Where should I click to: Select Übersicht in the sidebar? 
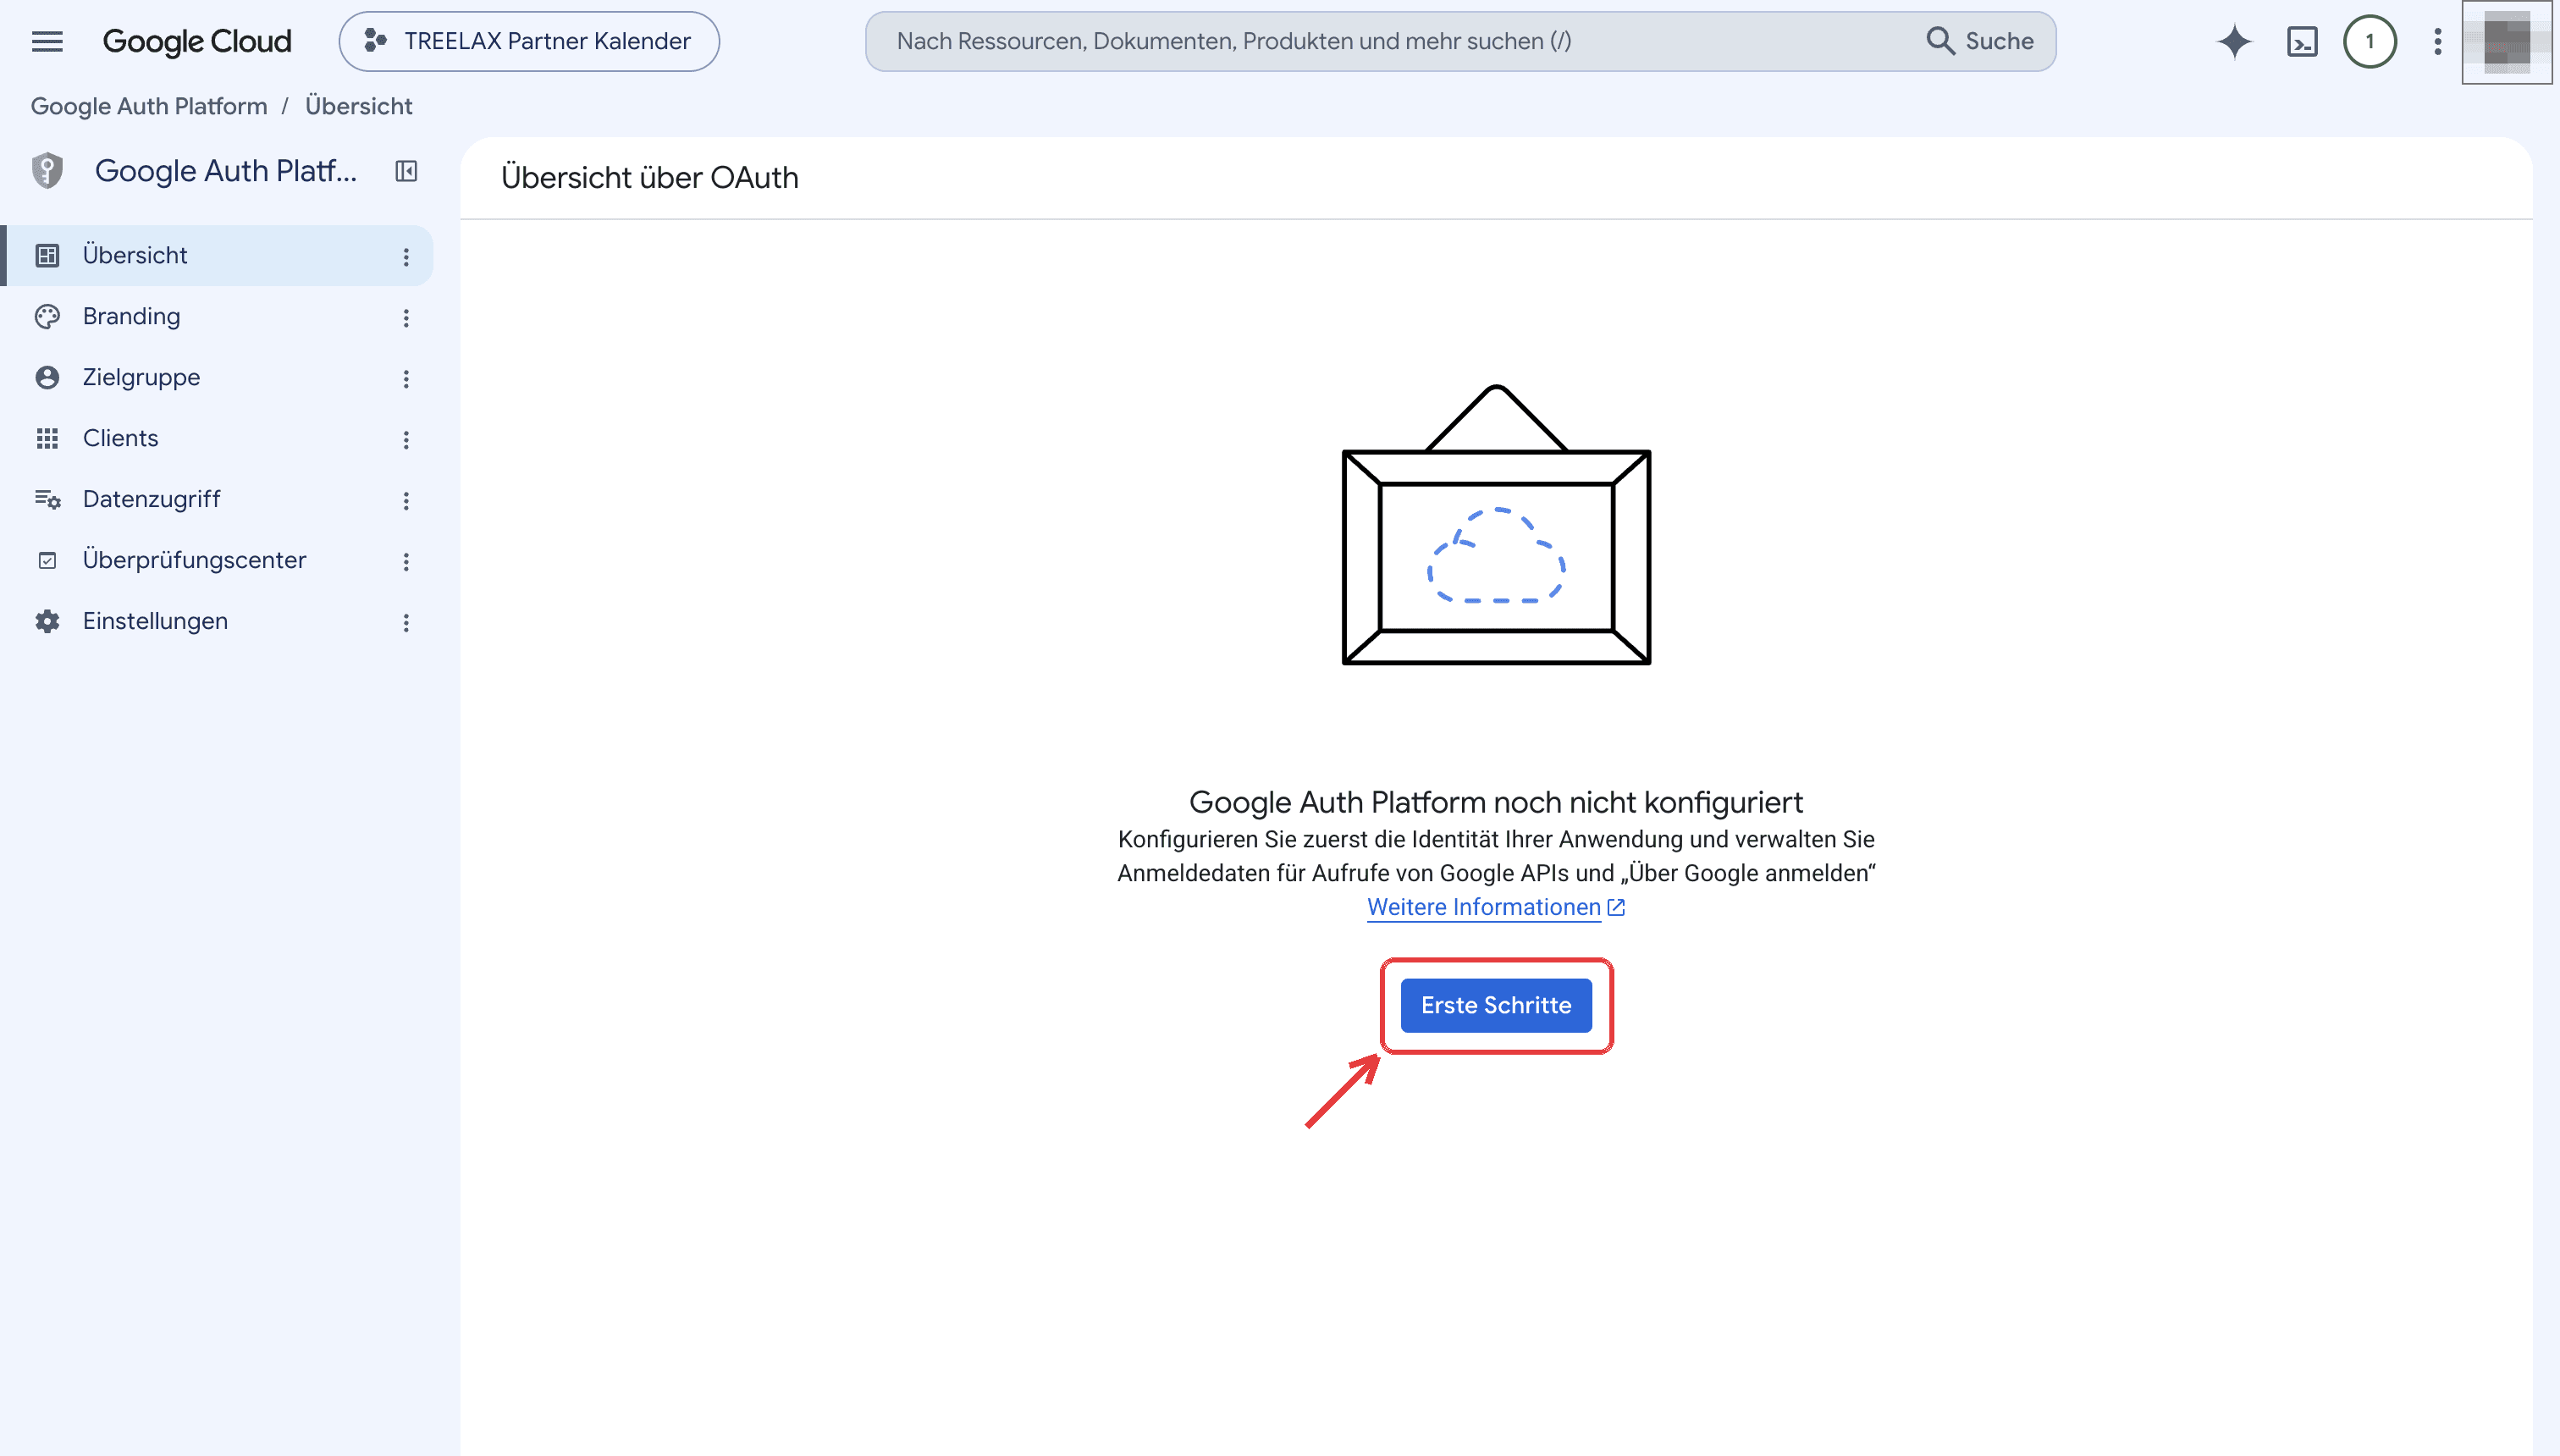point(218,255)
